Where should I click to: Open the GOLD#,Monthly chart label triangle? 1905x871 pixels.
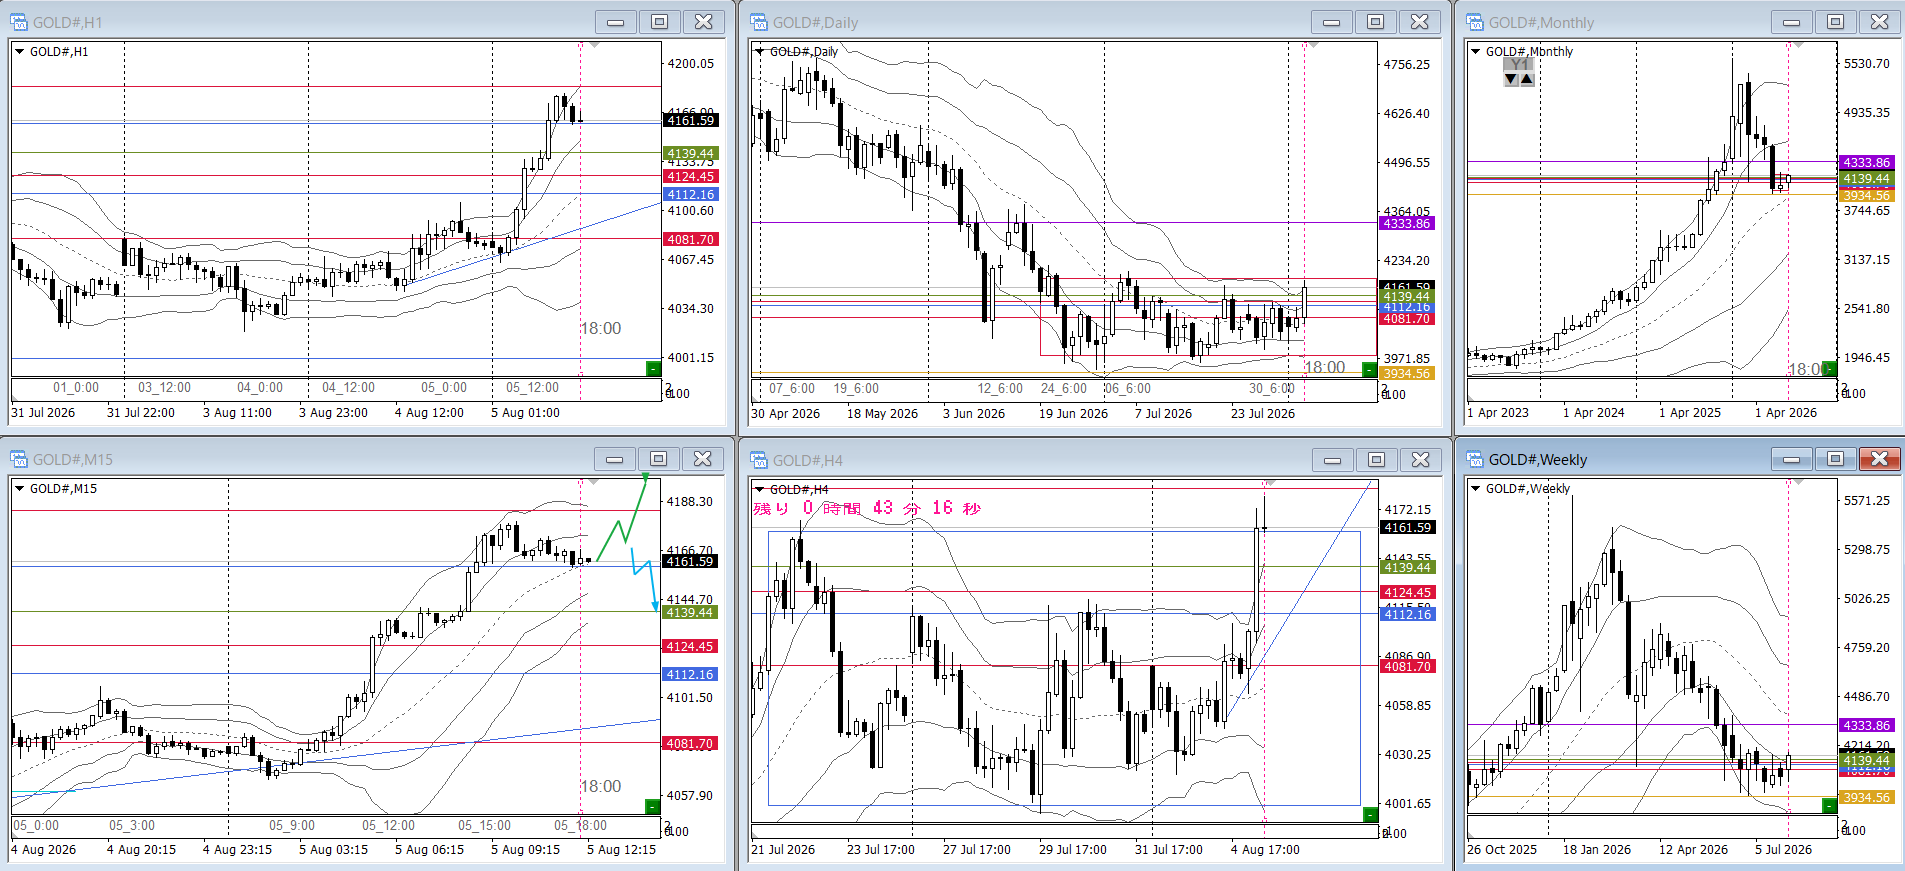point(1475,51)
